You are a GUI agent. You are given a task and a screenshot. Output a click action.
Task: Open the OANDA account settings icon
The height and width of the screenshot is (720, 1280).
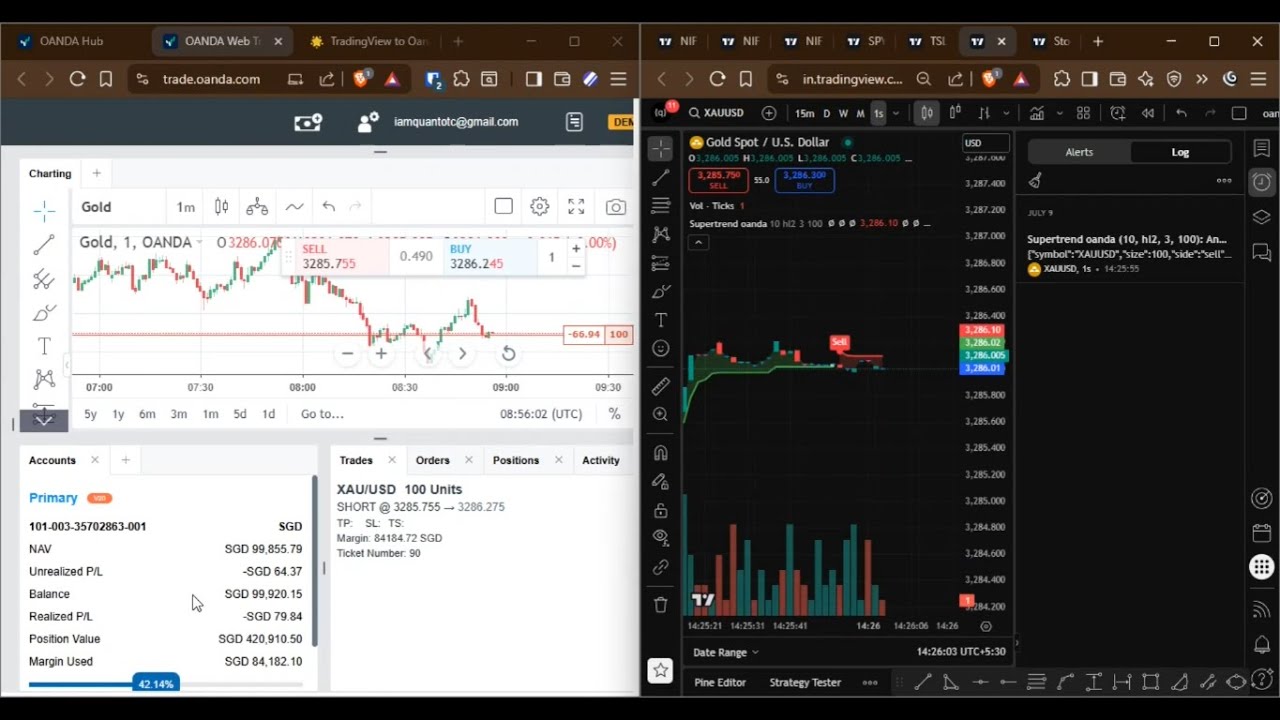coord(369,122)
